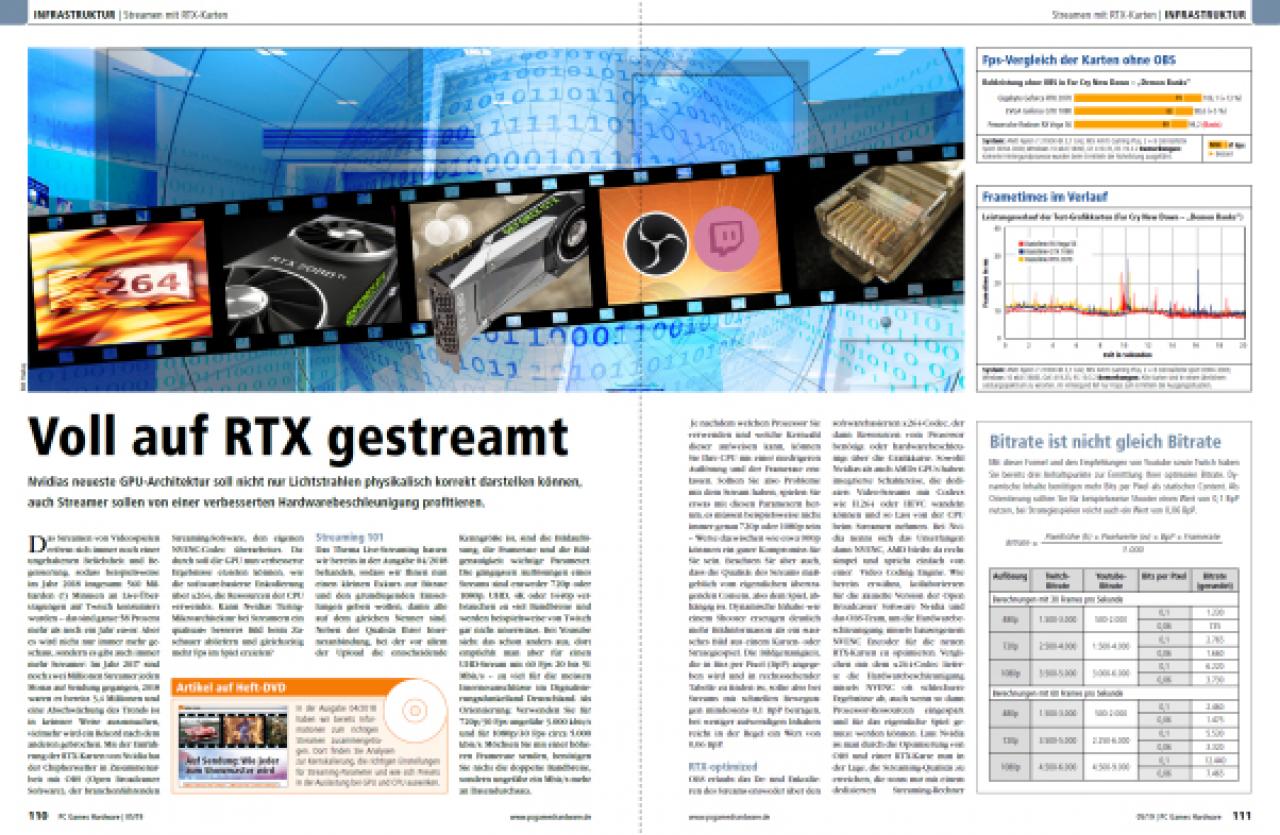Click the 'Bitrate ist nicht gleich Bitrate' title
The height and width of the screenshot is (835, 1280).
pos(1105,441)
